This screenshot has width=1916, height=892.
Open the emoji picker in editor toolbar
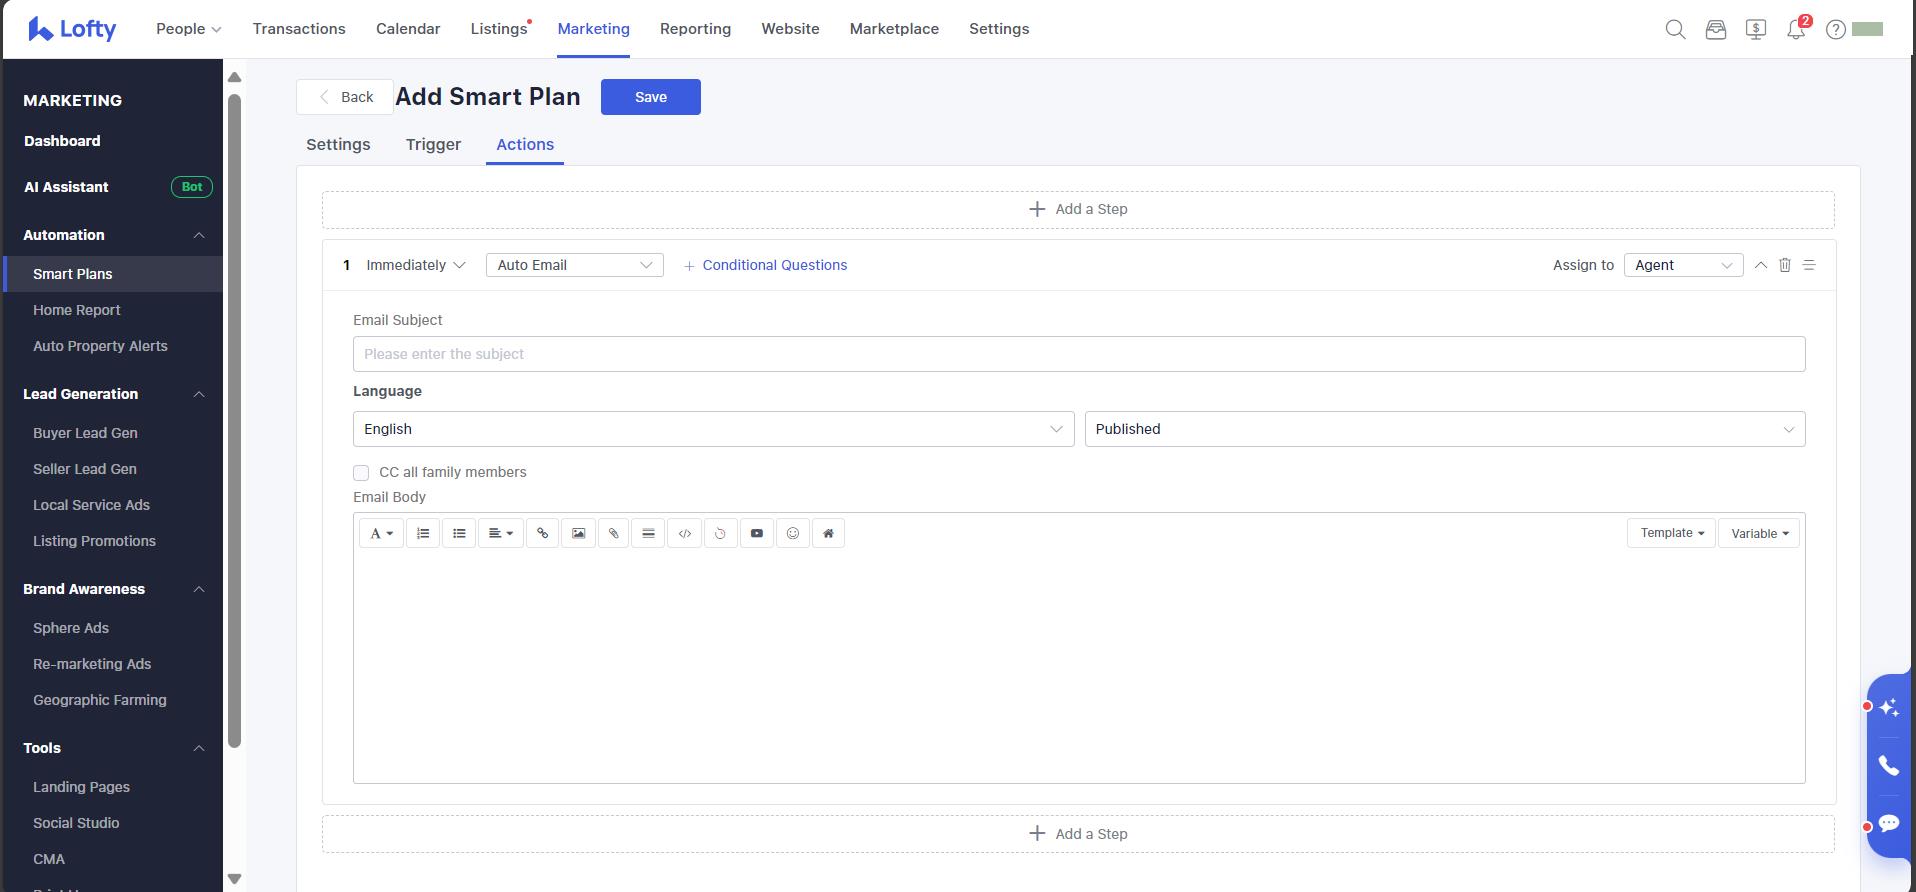(x=793, y=533)
